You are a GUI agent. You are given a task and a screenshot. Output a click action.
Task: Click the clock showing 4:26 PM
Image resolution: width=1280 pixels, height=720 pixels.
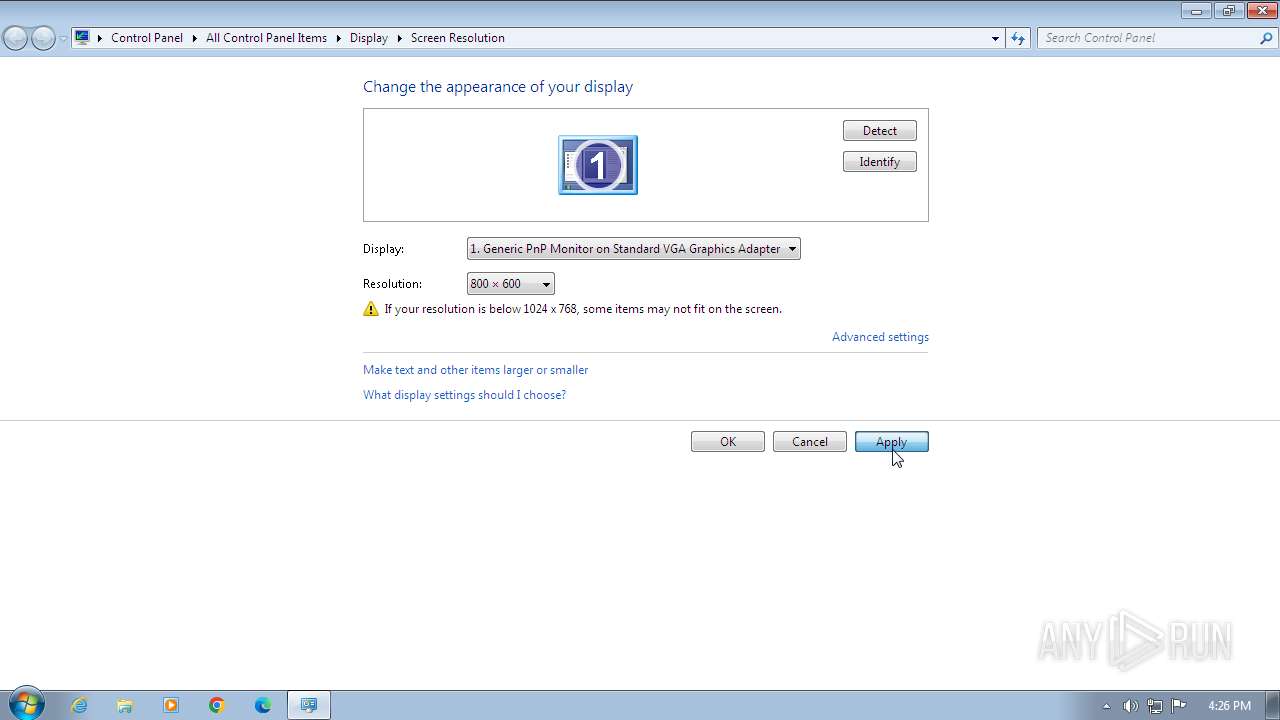(1229, 706)
